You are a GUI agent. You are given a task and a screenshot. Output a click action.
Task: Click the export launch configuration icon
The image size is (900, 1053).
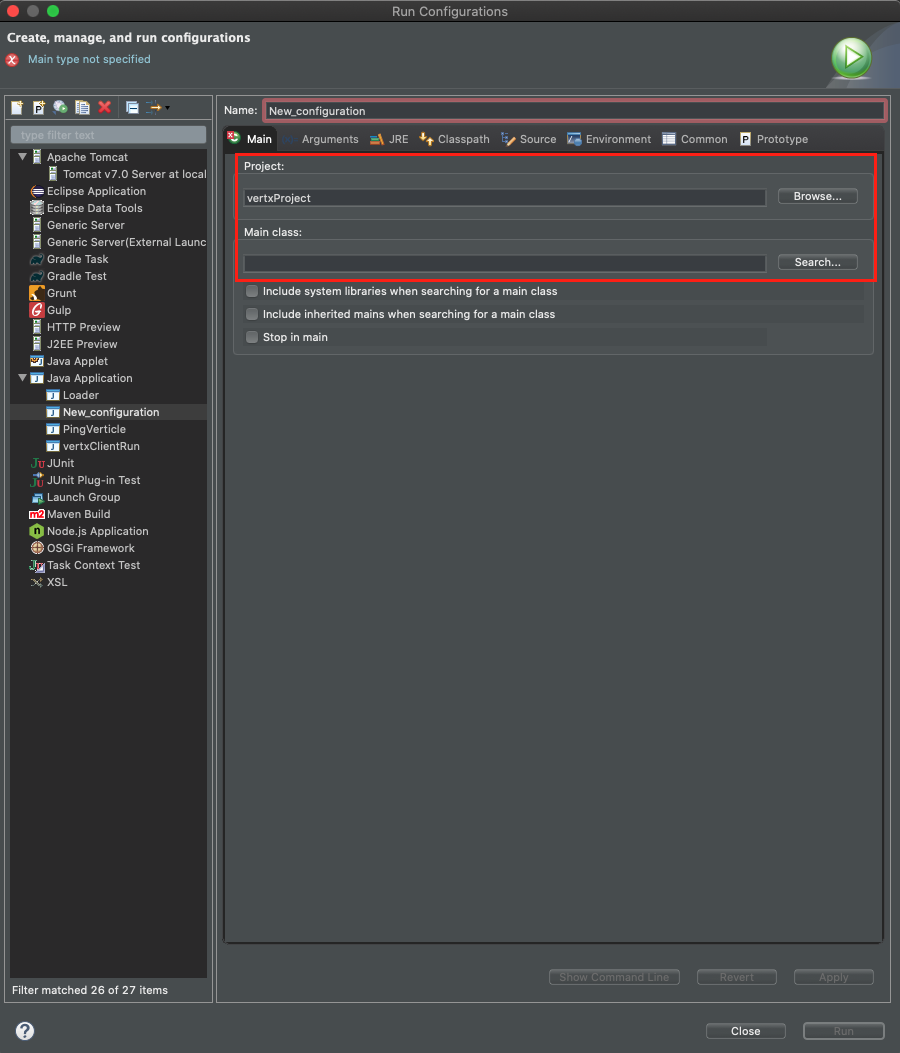pyautogui.click(x=60, y=107)
